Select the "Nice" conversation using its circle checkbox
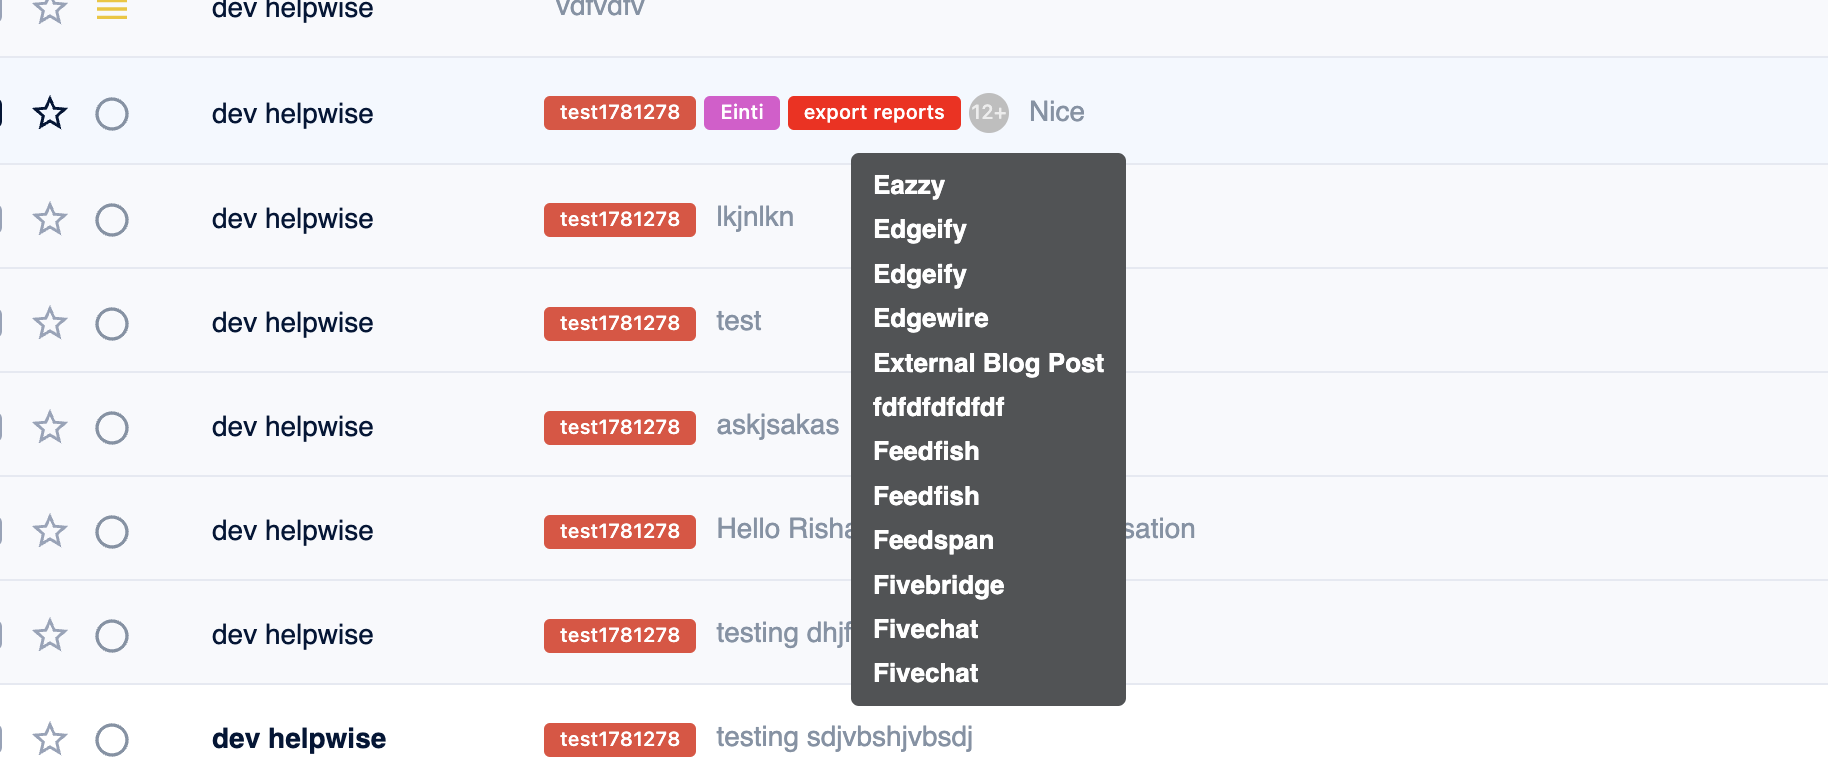The image size is (1828, 782). tap(112, 114)
